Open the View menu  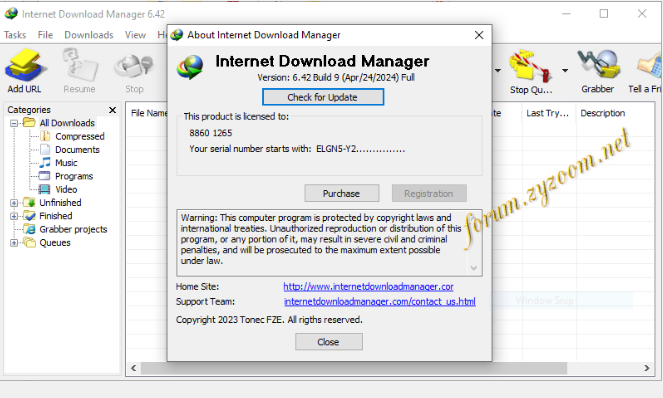coord(135,35)
